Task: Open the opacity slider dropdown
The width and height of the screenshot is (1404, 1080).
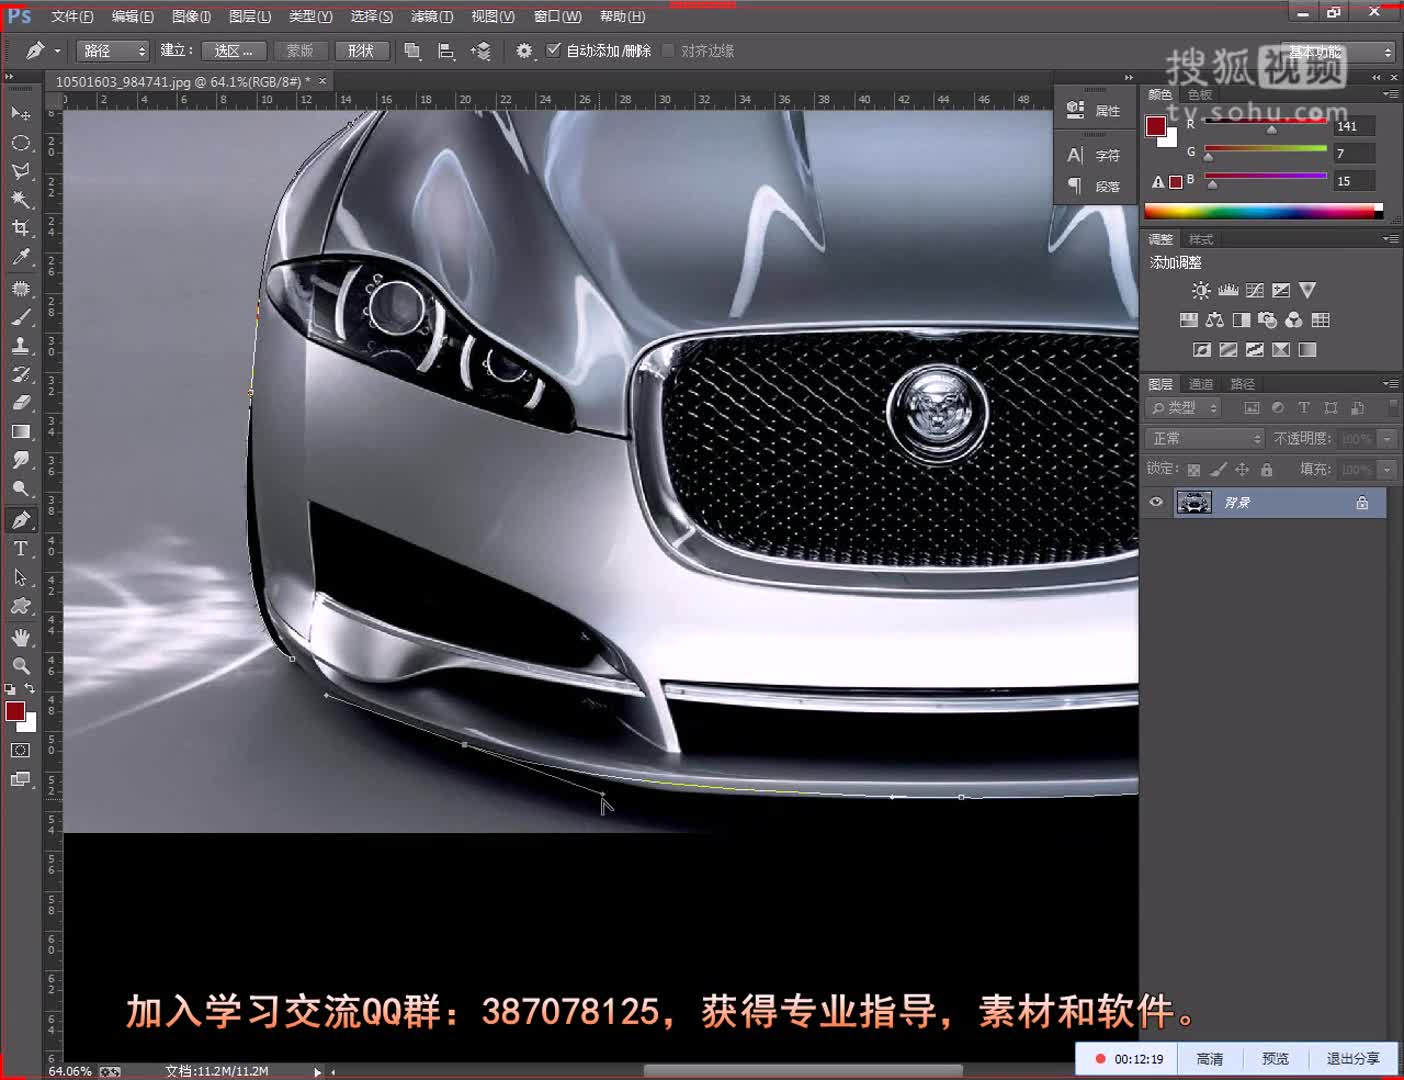Action: click(1387, 439)
